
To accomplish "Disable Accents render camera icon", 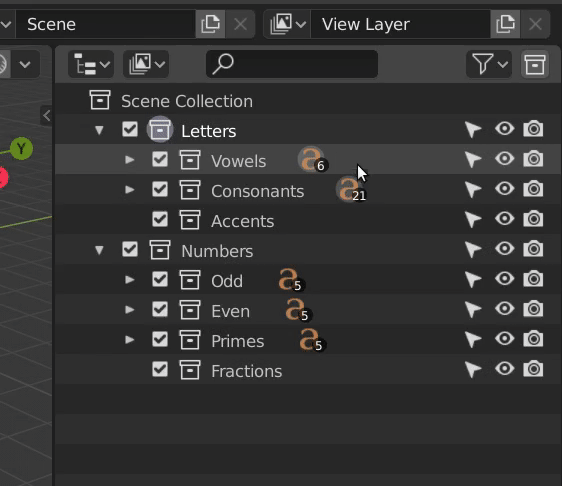I will [533, 219].
